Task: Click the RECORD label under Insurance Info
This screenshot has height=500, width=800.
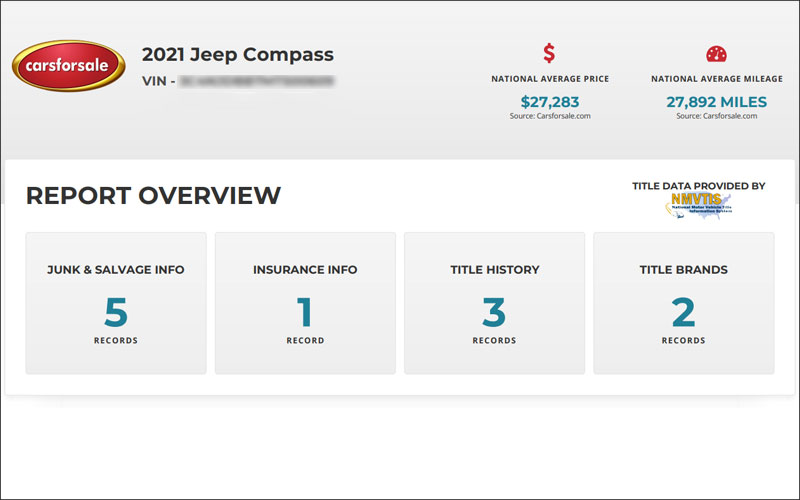Action: coord(305,340)
